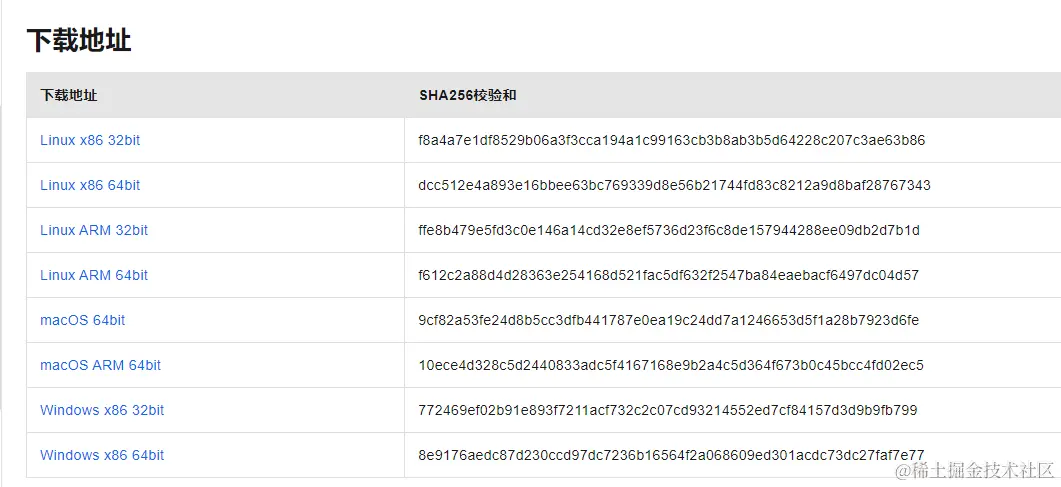Download the Linux ARM 64bit package

pyautogui.click(x=94, y=275)
